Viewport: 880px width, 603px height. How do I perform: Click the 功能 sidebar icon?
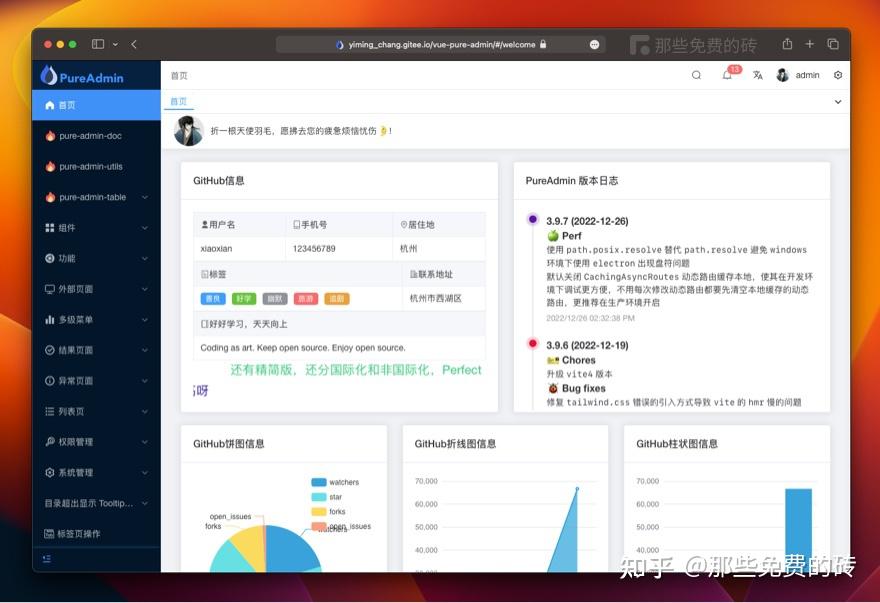[49, 258]
